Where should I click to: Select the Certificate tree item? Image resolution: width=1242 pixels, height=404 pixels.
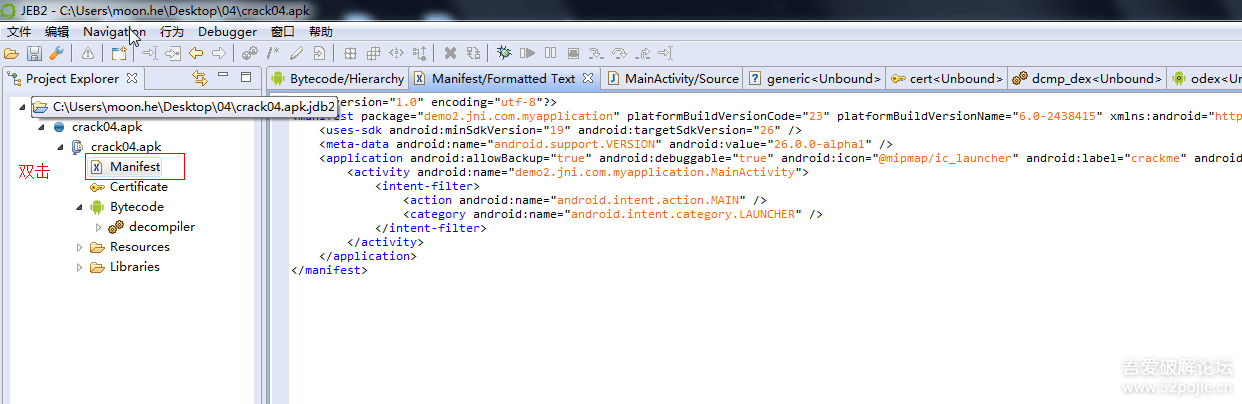coord(128,187)
